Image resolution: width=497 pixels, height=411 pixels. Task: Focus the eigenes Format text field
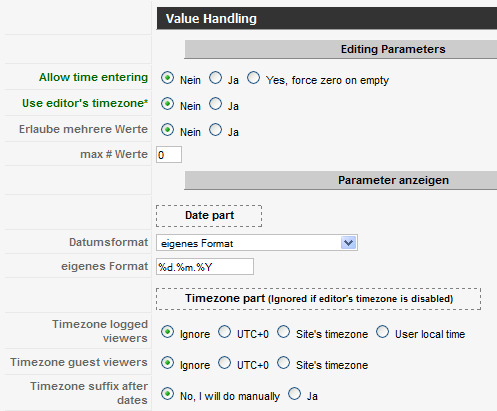(205, 267)
